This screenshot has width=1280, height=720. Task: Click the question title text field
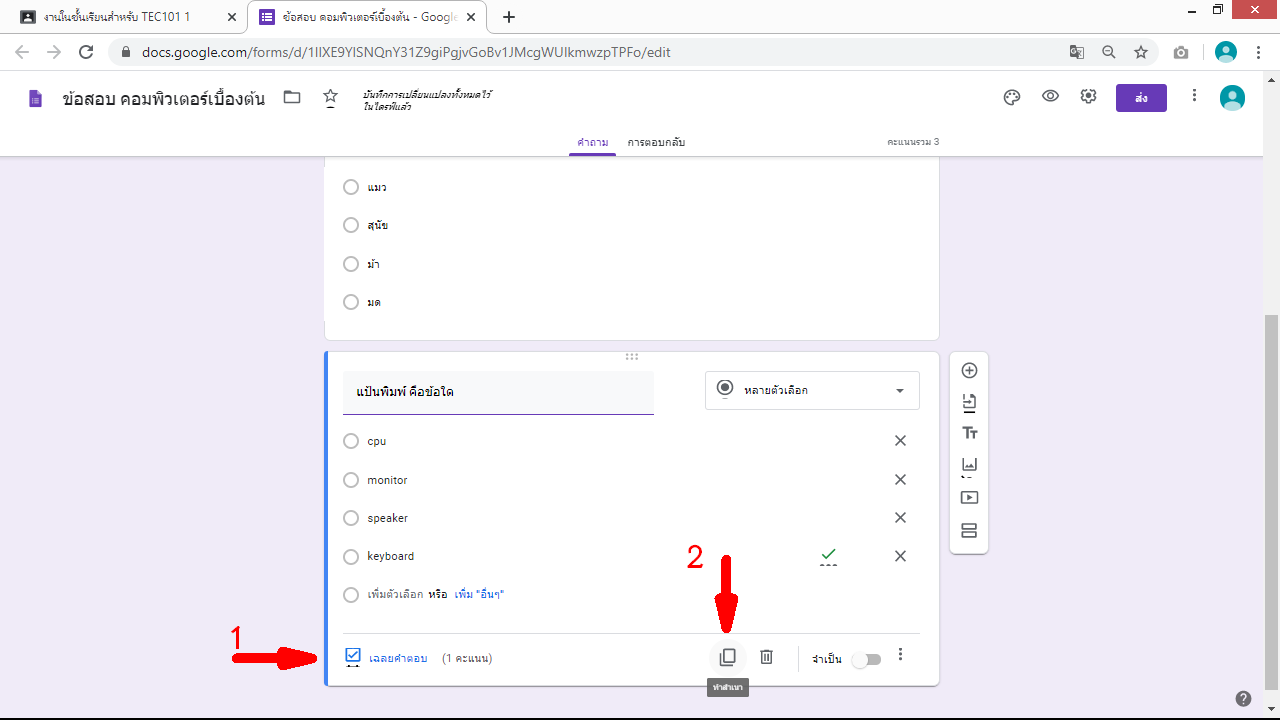click(497, 392)
